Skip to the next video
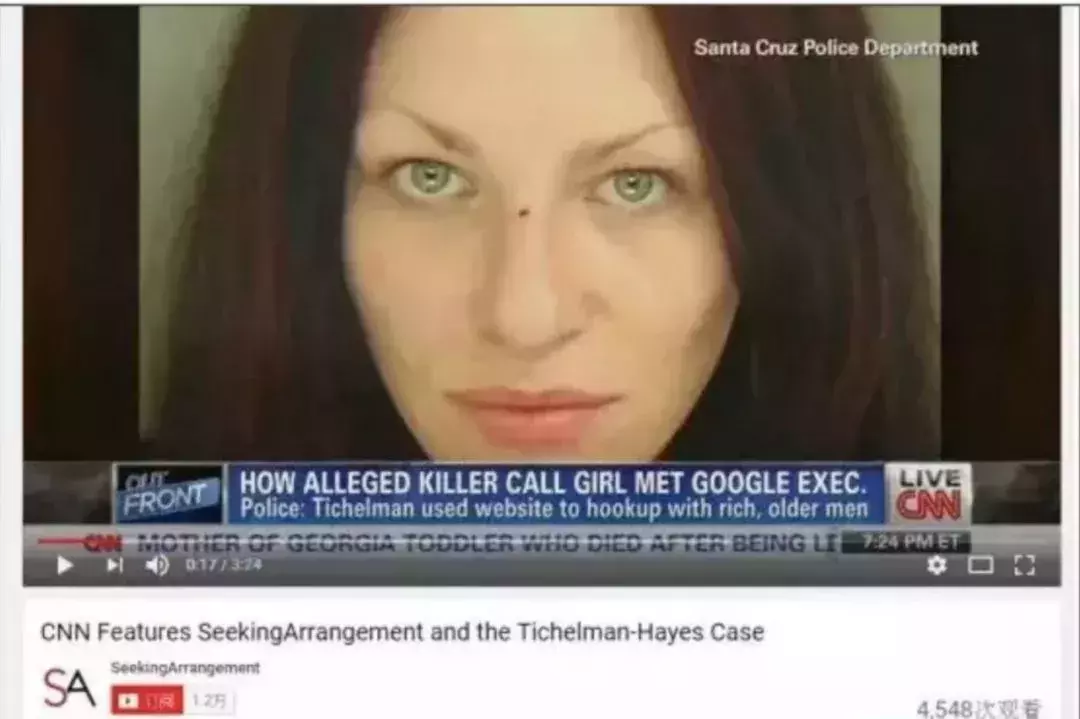This screenshot has width=1080, height=719. [115, 565]
